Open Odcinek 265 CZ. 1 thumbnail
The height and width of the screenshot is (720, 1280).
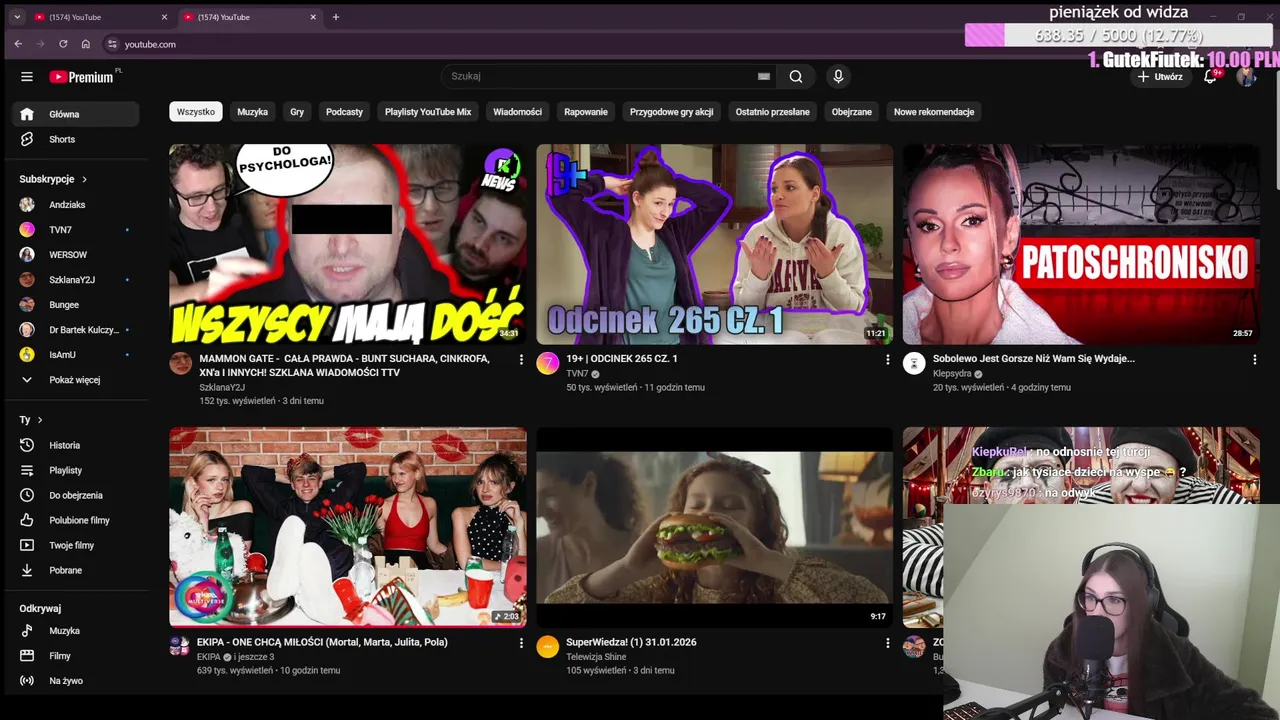[715, 245]
